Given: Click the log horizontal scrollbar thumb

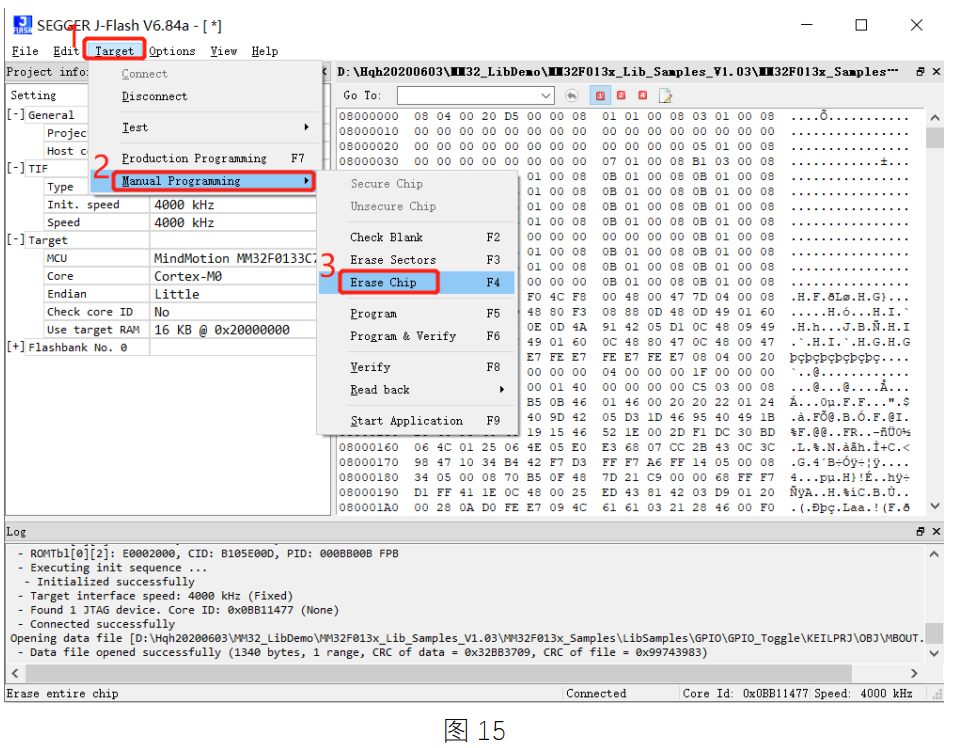Looking at the screenshot, I should coord(438,673).
